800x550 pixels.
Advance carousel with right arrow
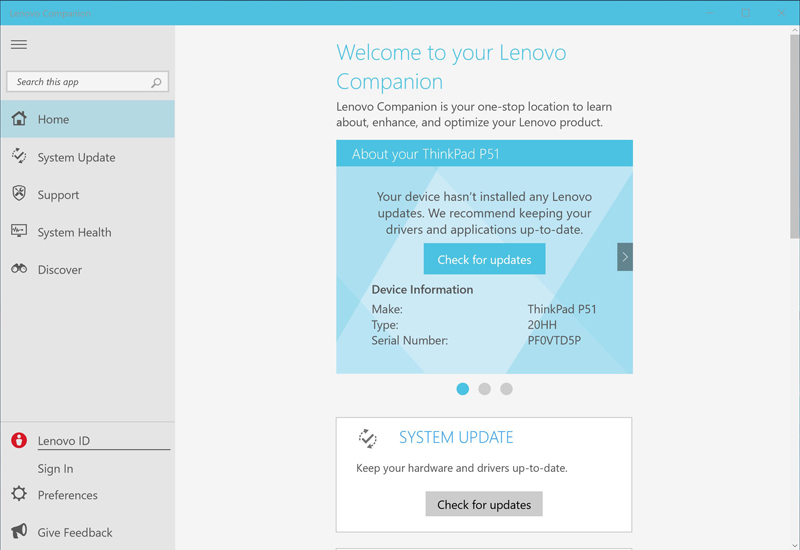624,257
